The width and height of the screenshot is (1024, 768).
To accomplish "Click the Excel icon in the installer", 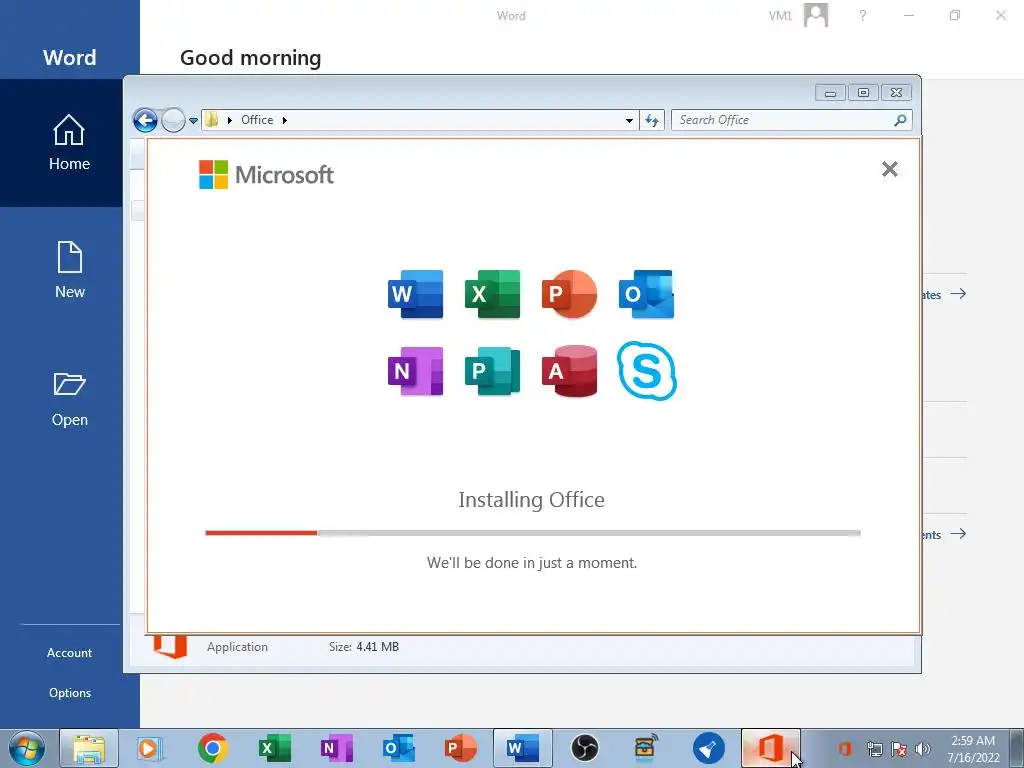I will (492, 294).
